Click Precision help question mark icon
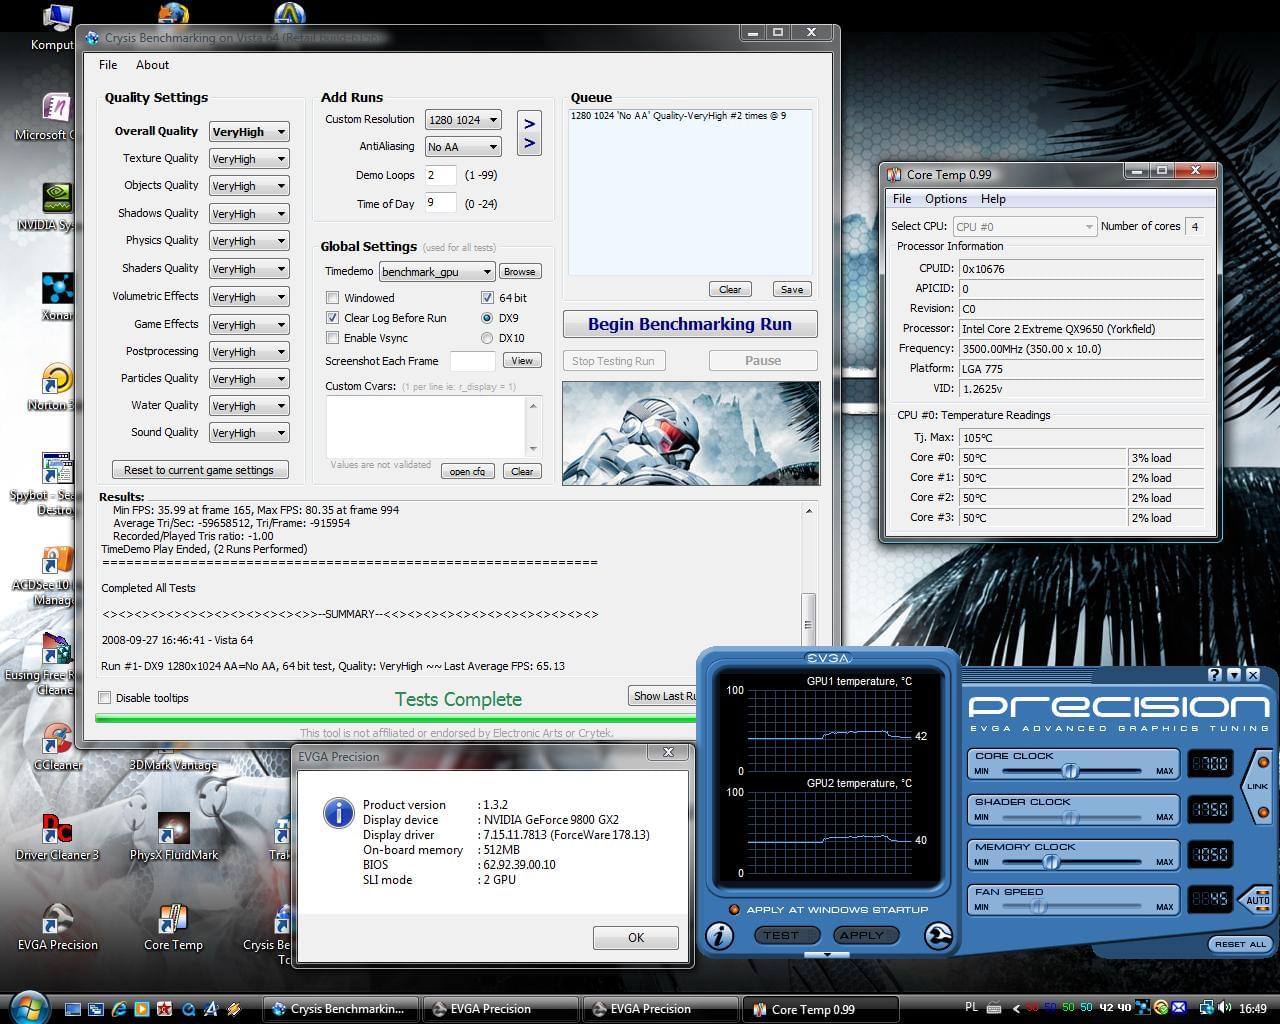This screenshot has height=1024, width=1280. [1215, 675]
